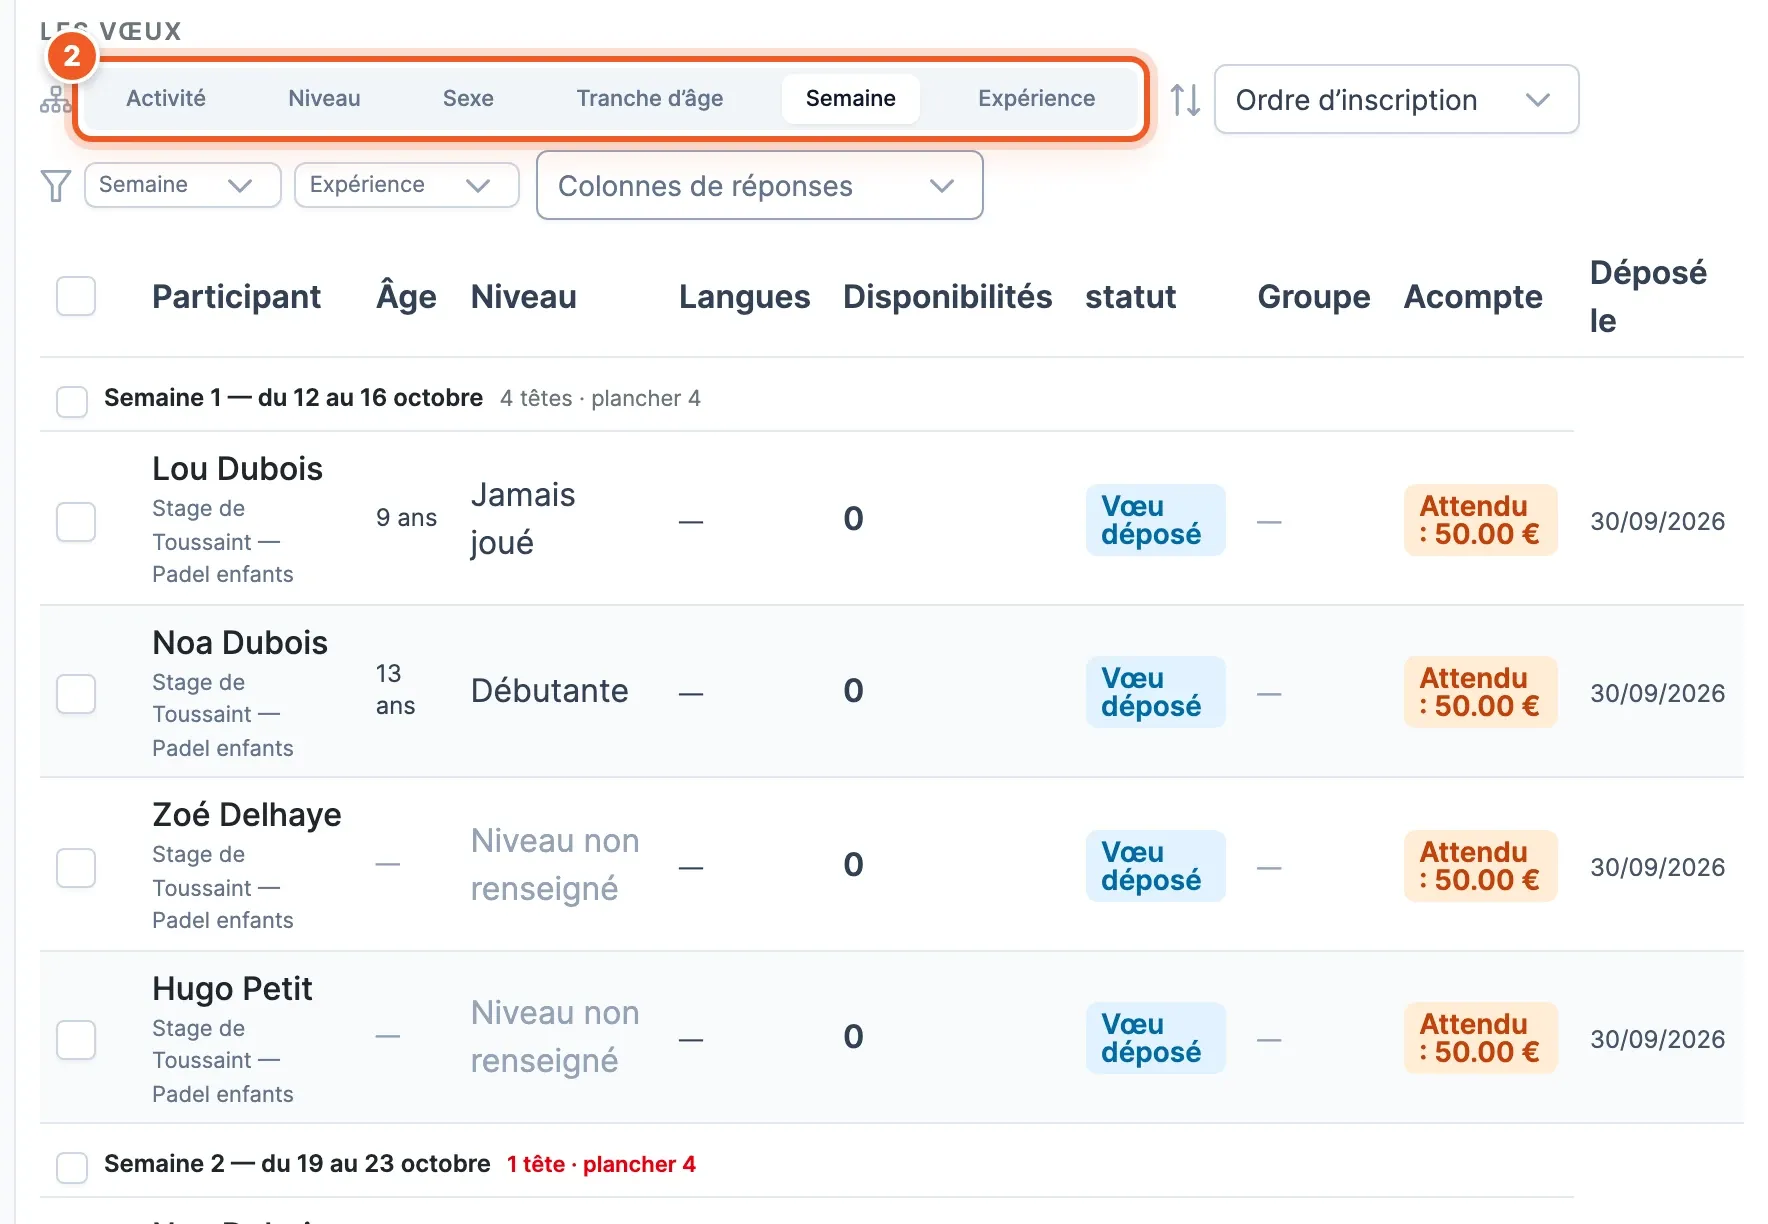Screen dimensions: 1768x1224
Task: Open the Semaine filter dropdown
Action: tap(183, 185)
